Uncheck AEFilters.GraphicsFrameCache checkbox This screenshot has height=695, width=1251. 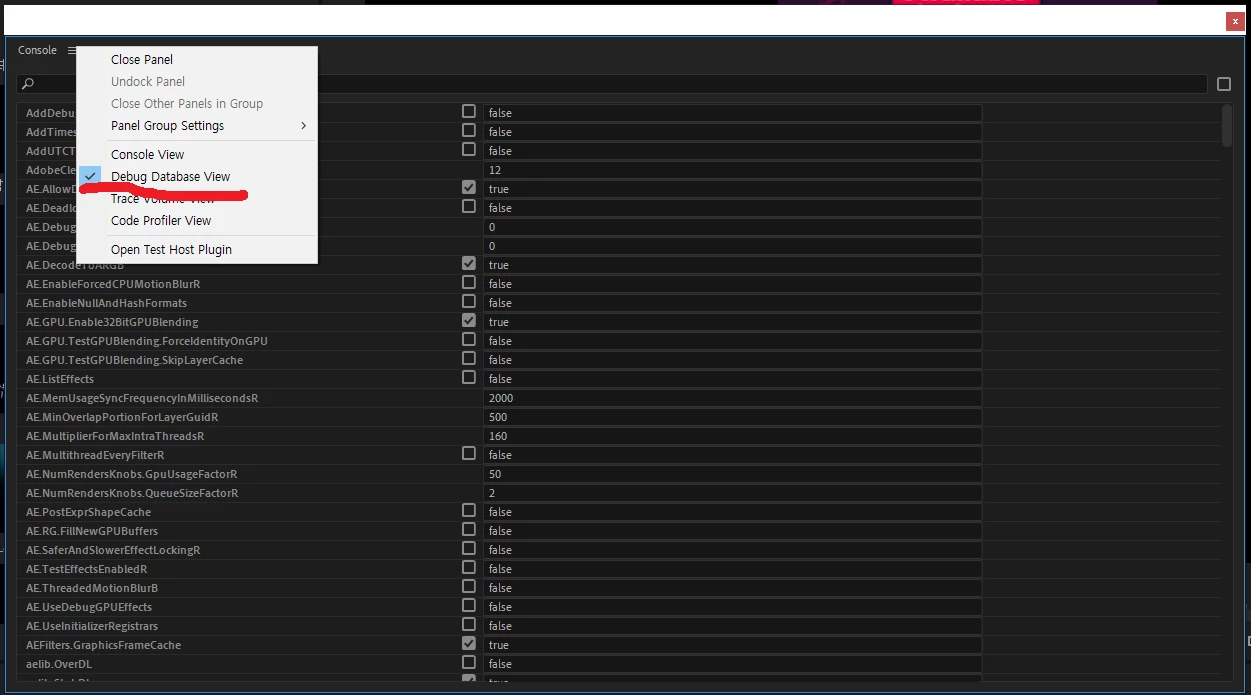click(x=469, y=643)
